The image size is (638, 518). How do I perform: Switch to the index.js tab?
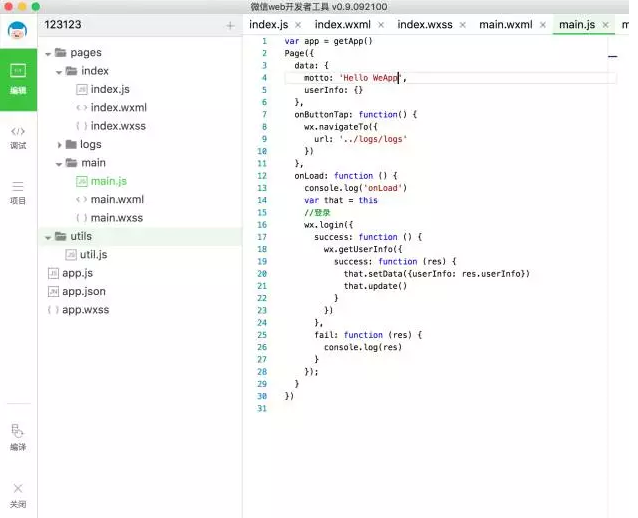coord(271,24)
